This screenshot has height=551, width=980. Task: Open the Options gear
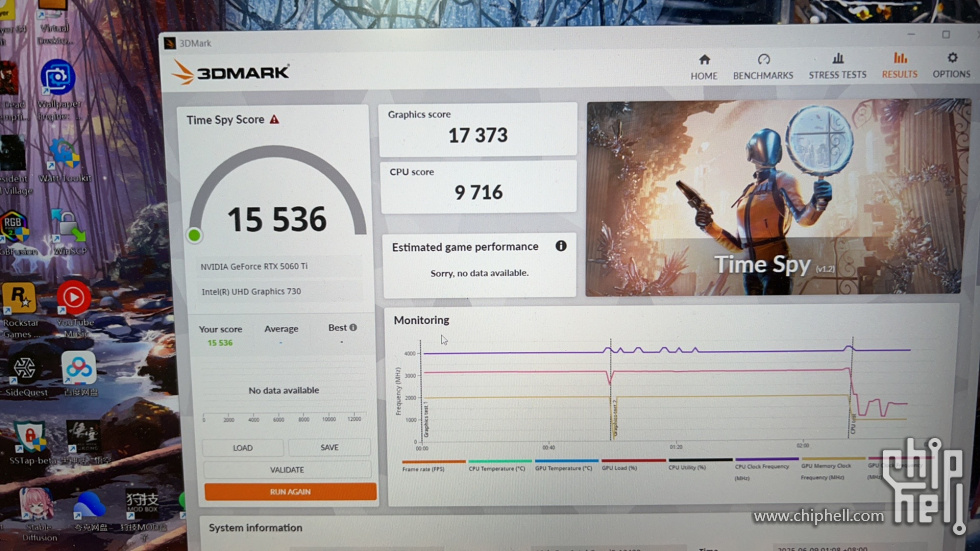[951, 65]
